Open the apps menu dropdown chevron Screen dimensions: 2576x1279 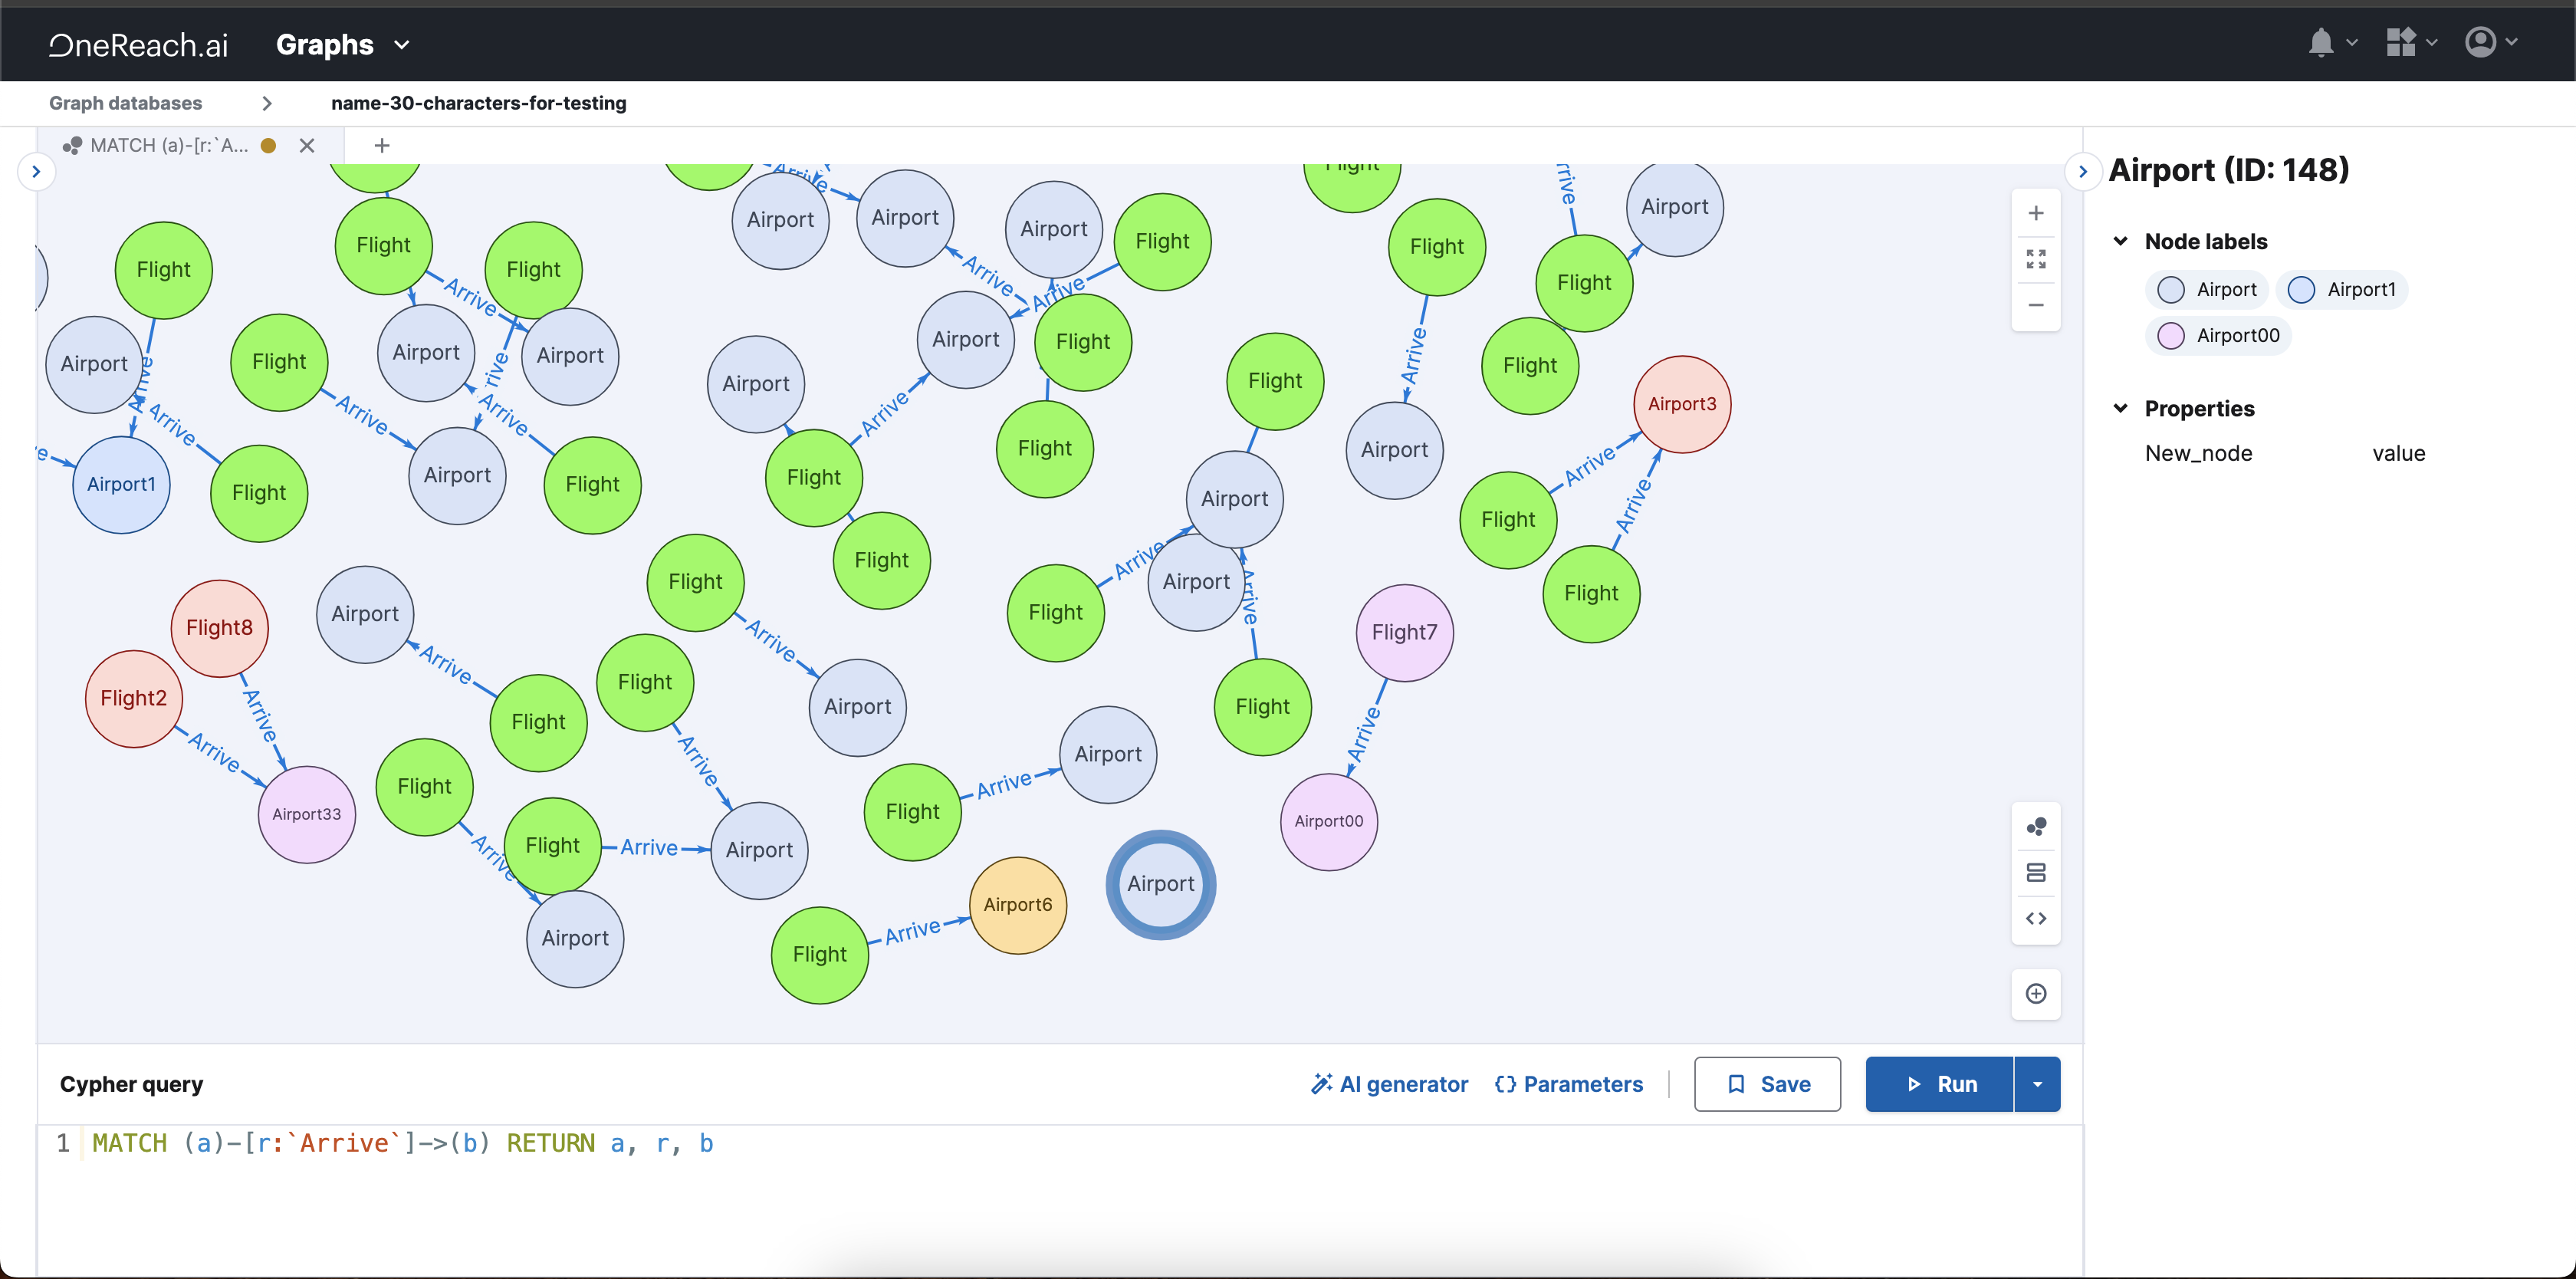pyautogui.click(x=2431, y=43)
